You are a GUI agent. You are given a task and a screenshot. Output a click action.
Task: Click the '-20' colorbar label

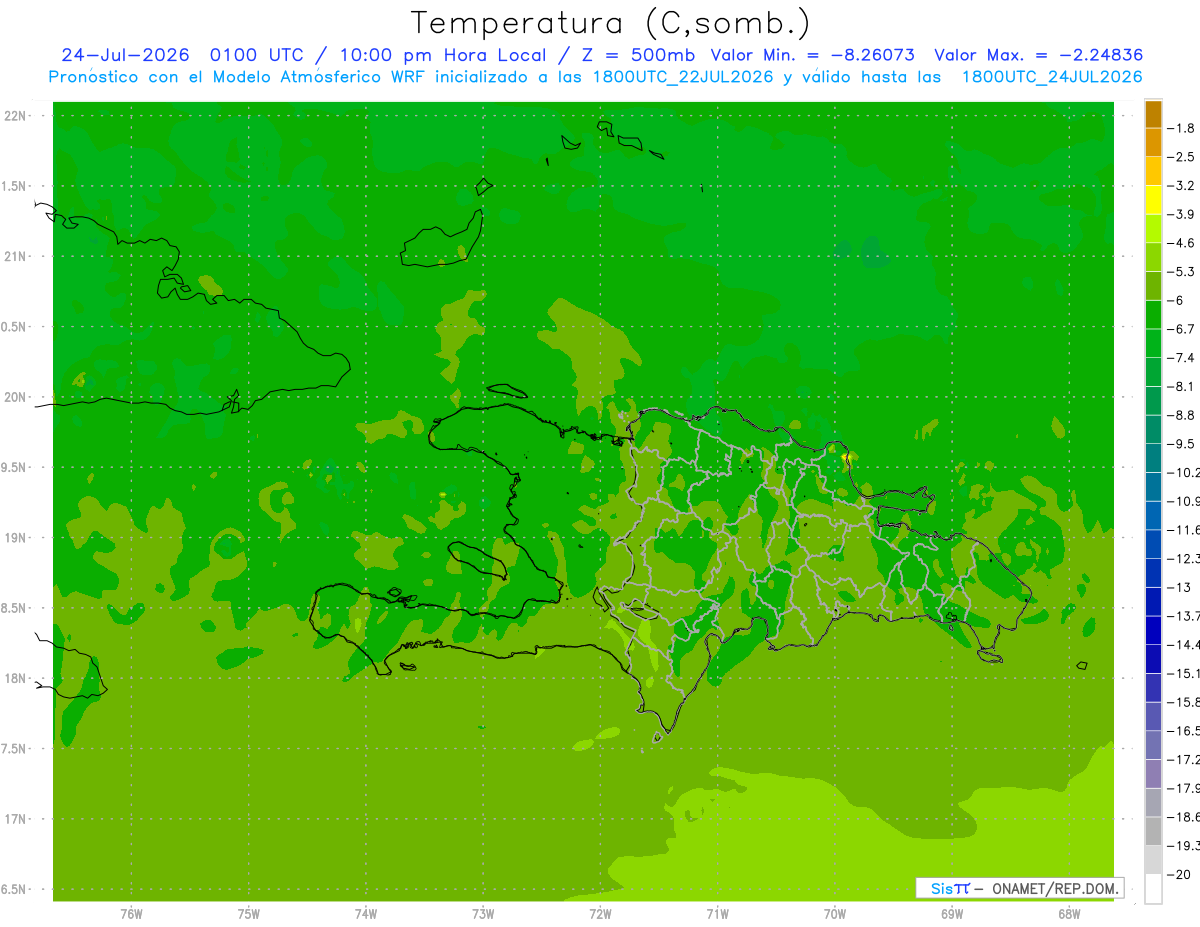1180,874
